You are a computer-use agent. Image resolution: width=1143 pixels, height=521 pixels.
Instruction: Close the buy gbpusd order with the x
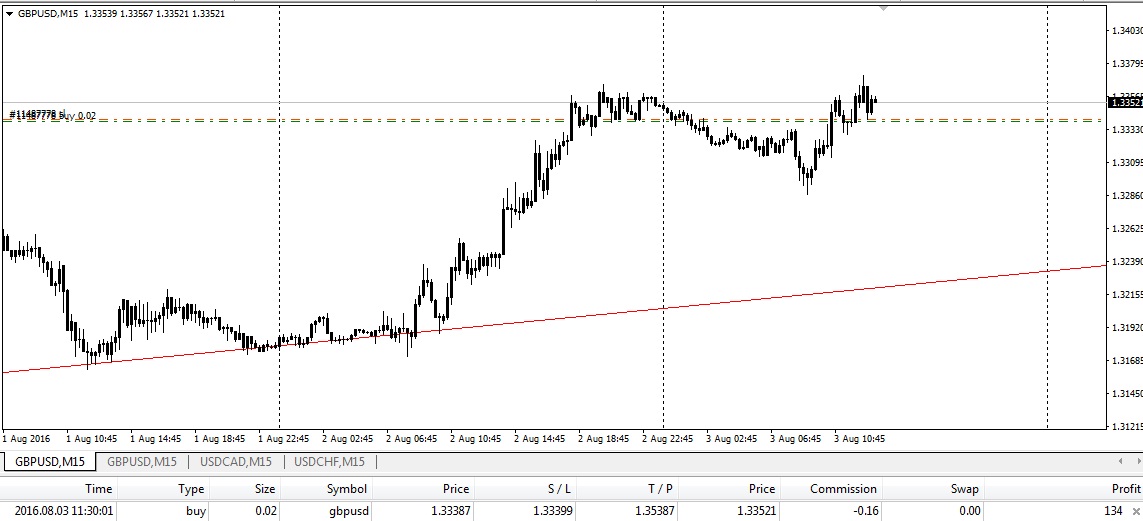(x=1136, y=512)
